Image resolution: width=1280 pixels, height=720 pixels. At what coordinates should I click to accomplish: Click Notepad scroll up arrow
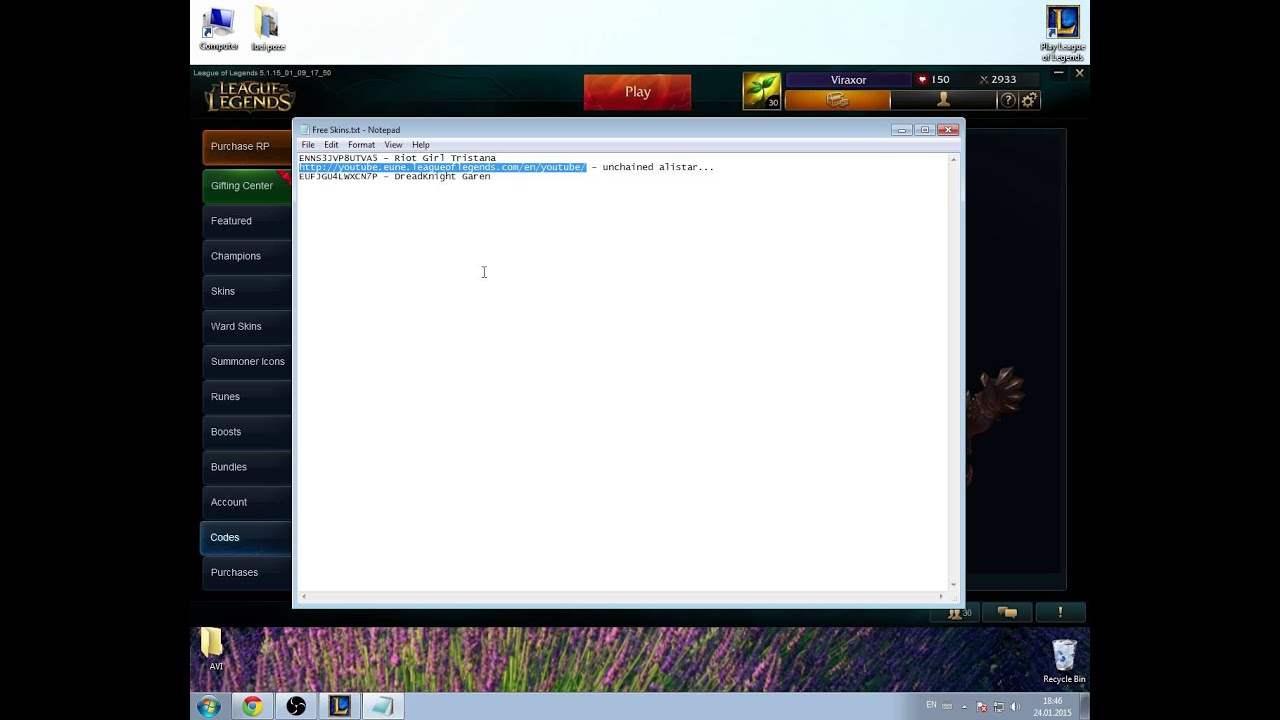pos(953,160)
